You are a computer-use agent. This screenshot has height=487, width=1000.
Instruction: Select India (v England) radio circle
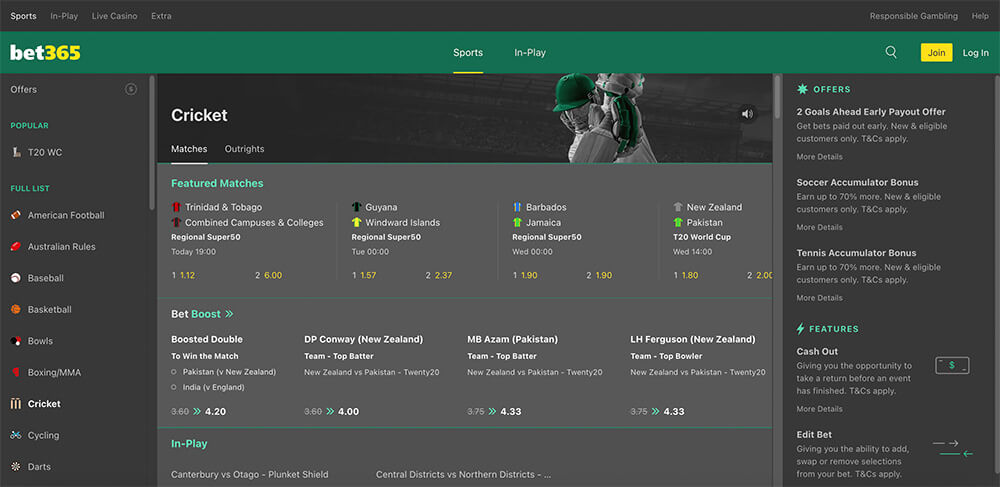tap(174, 387)
